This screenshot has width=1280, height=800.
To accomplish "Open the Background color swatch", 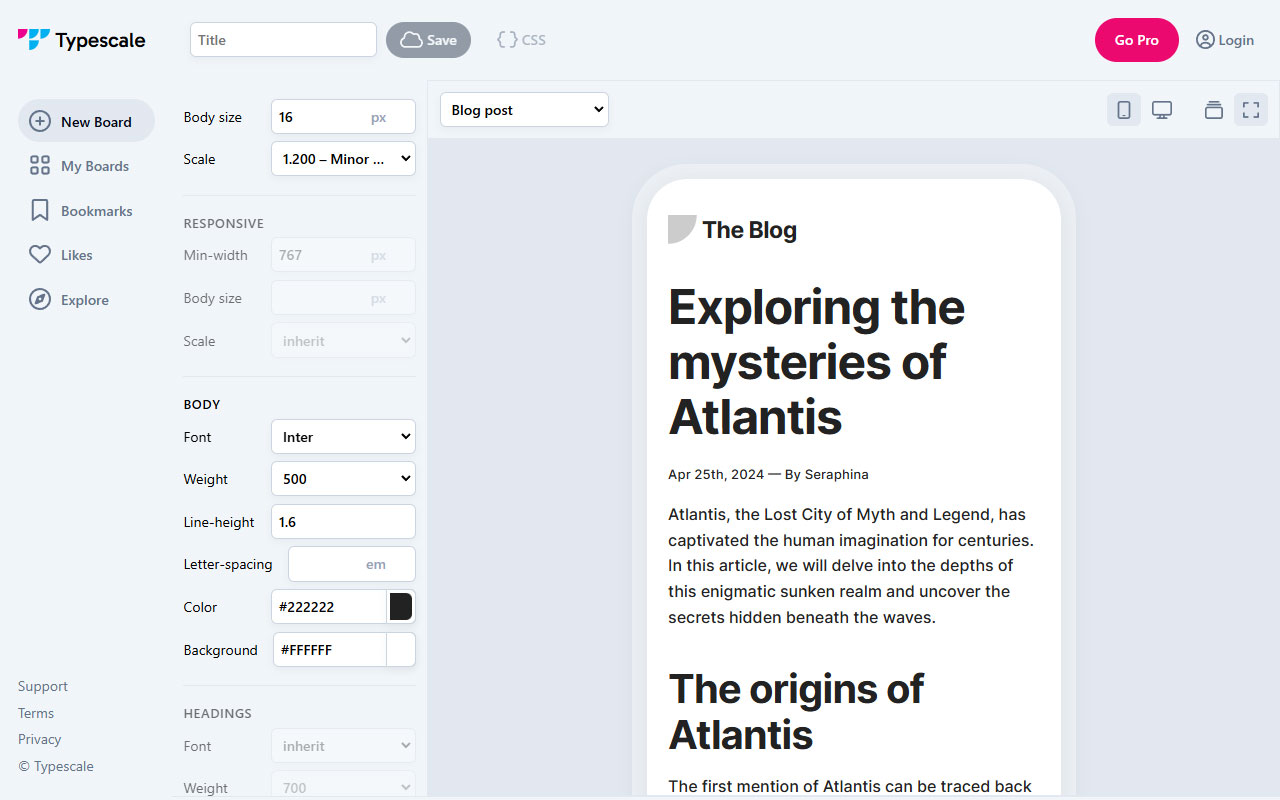I will pyautogui.click(x=400, y=648).
